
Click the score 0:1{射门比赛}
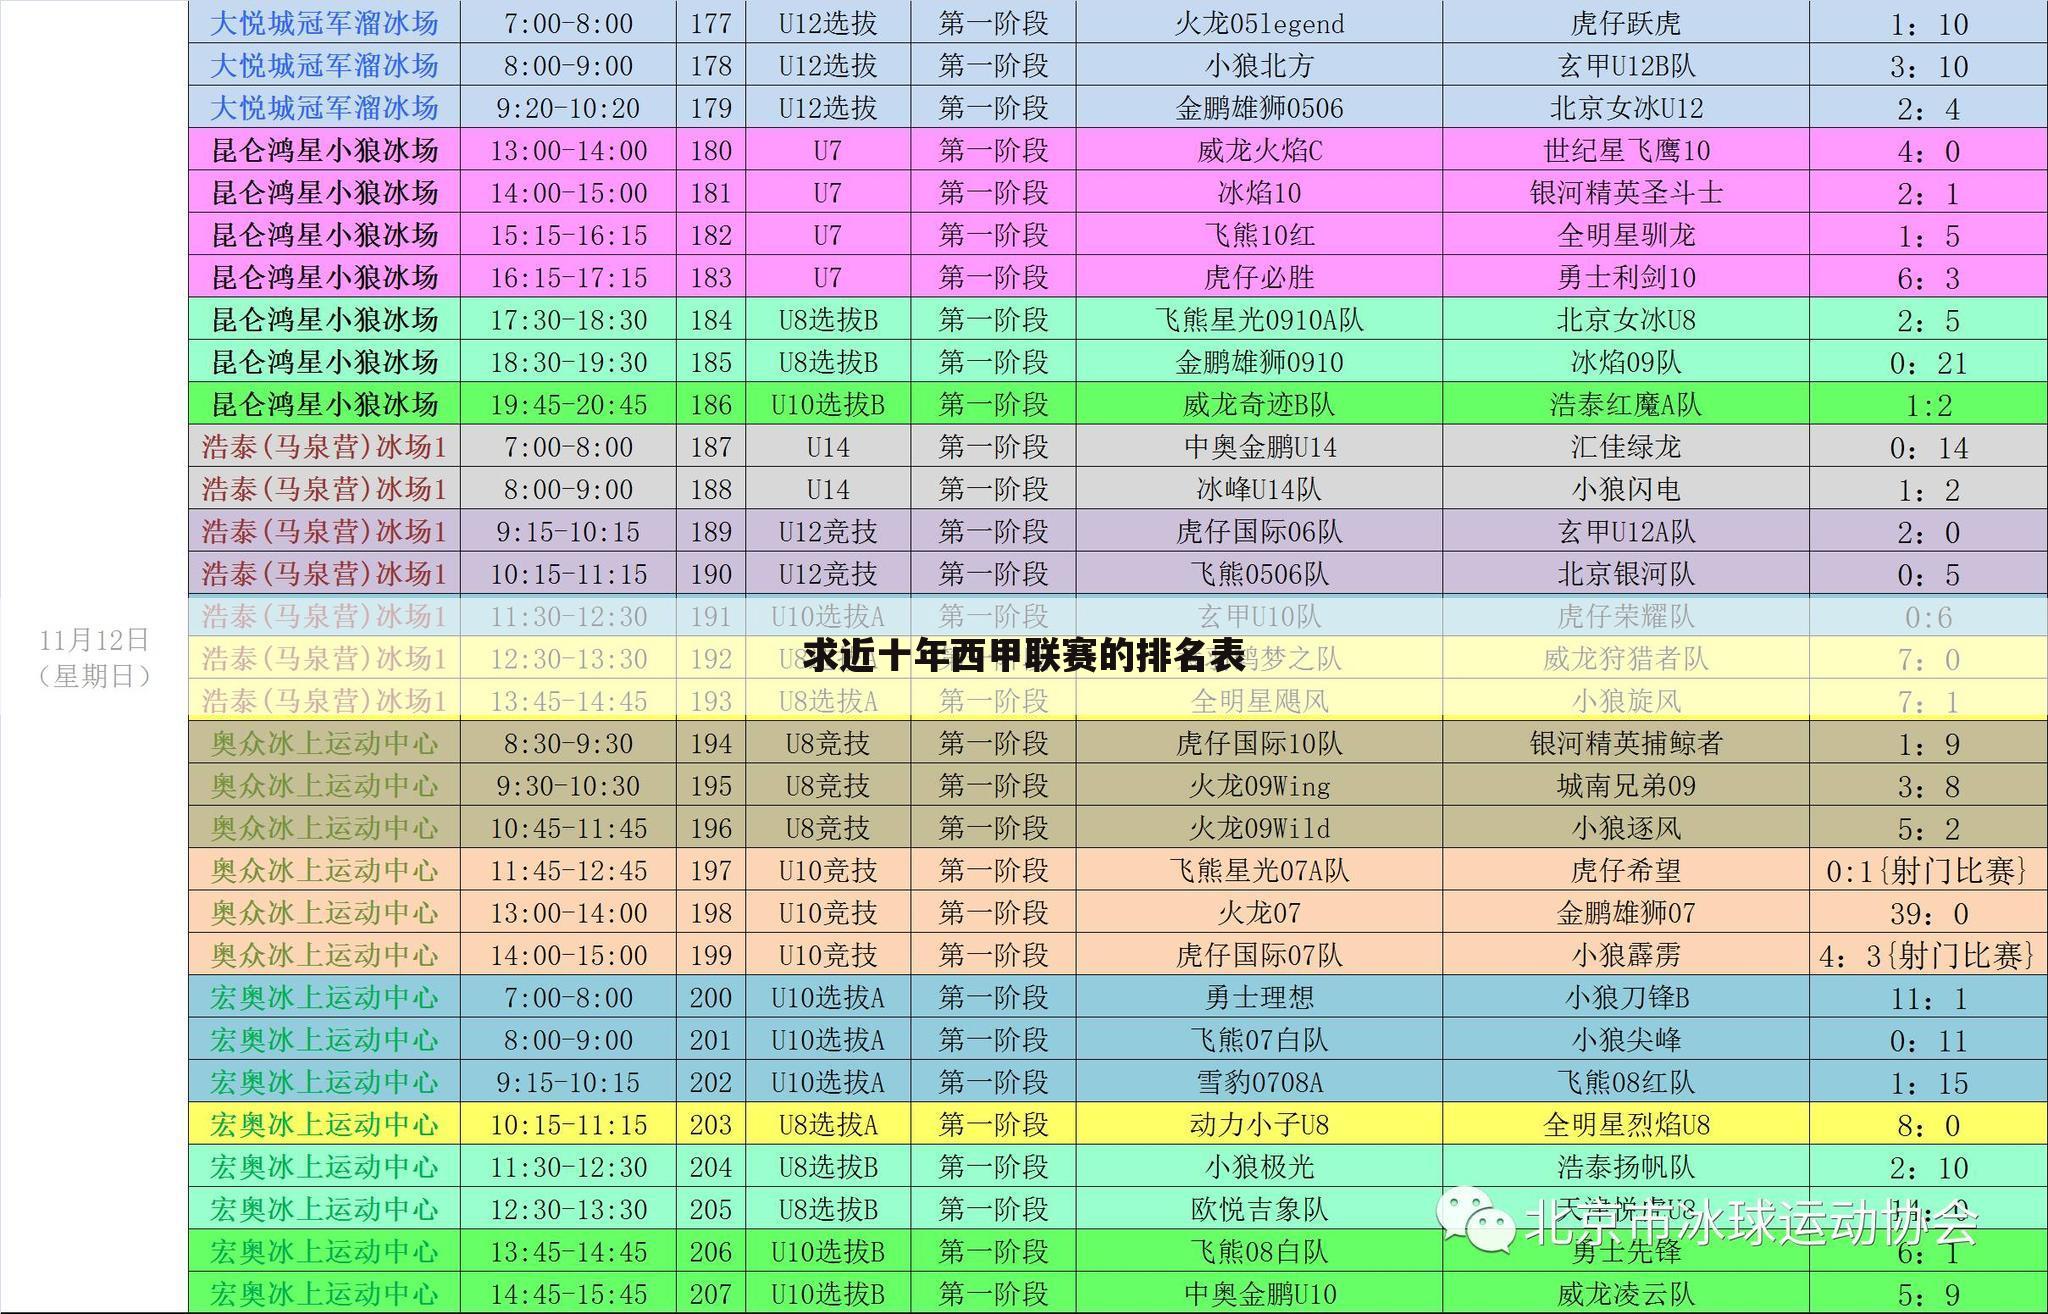point(1928,871)
